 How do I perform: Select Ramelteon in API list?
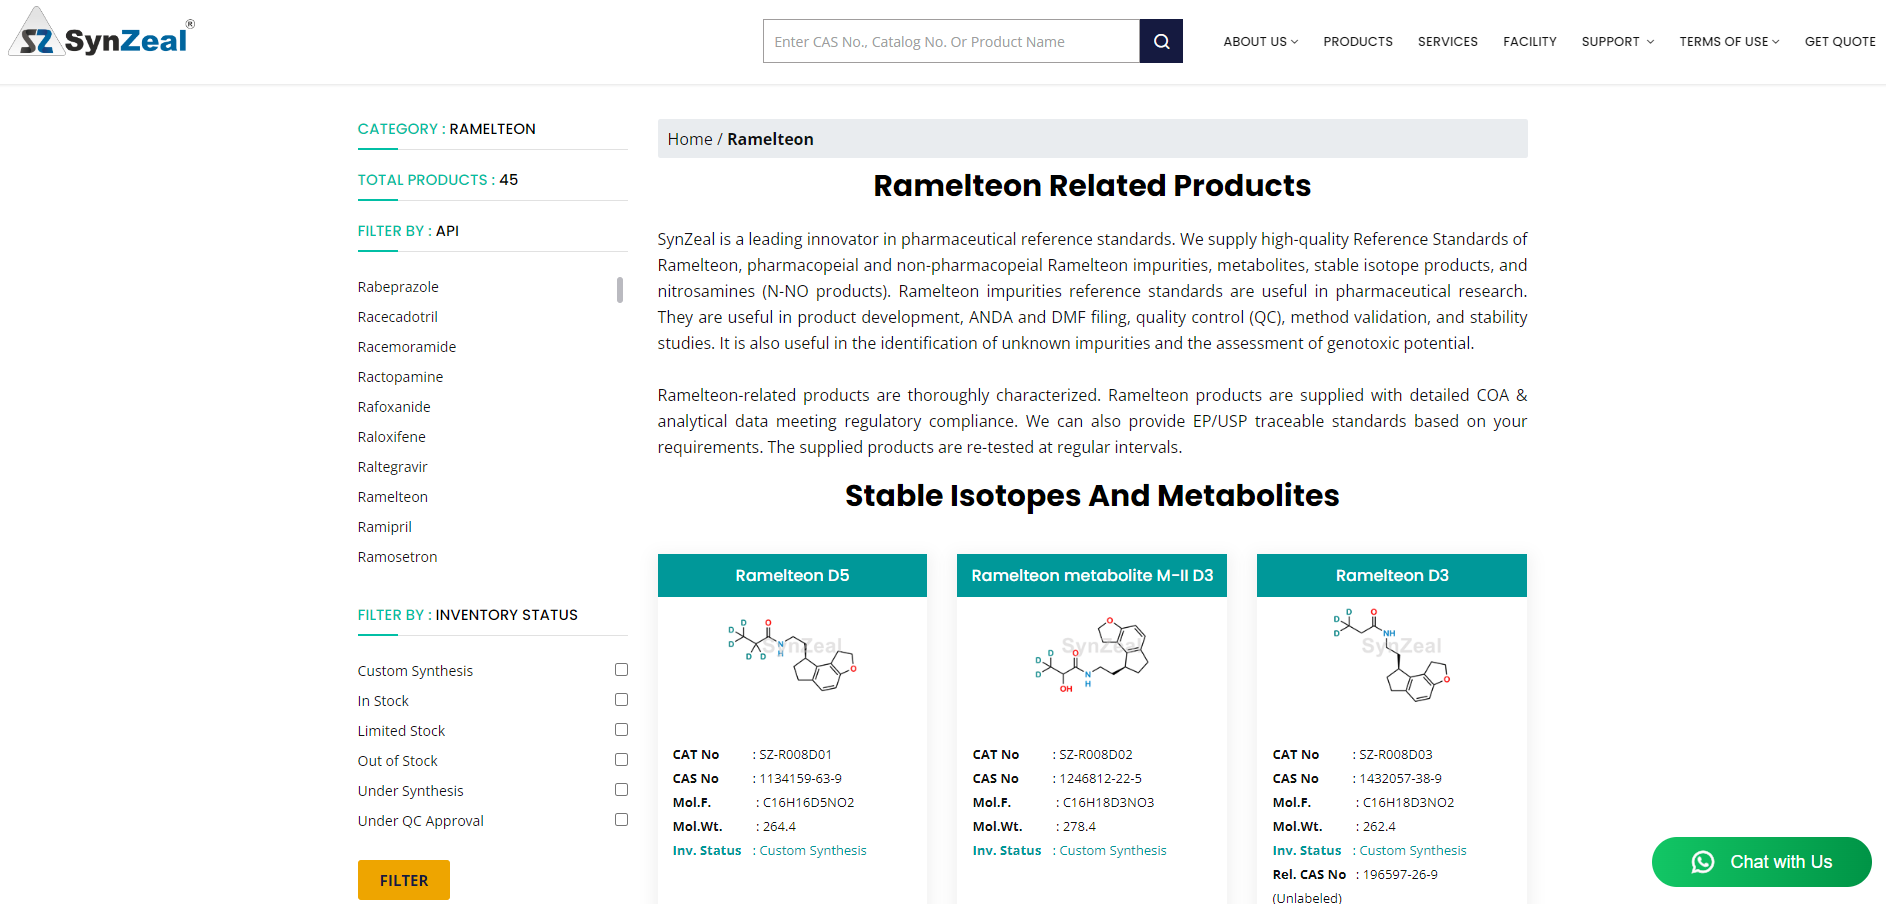pos(392,497)
